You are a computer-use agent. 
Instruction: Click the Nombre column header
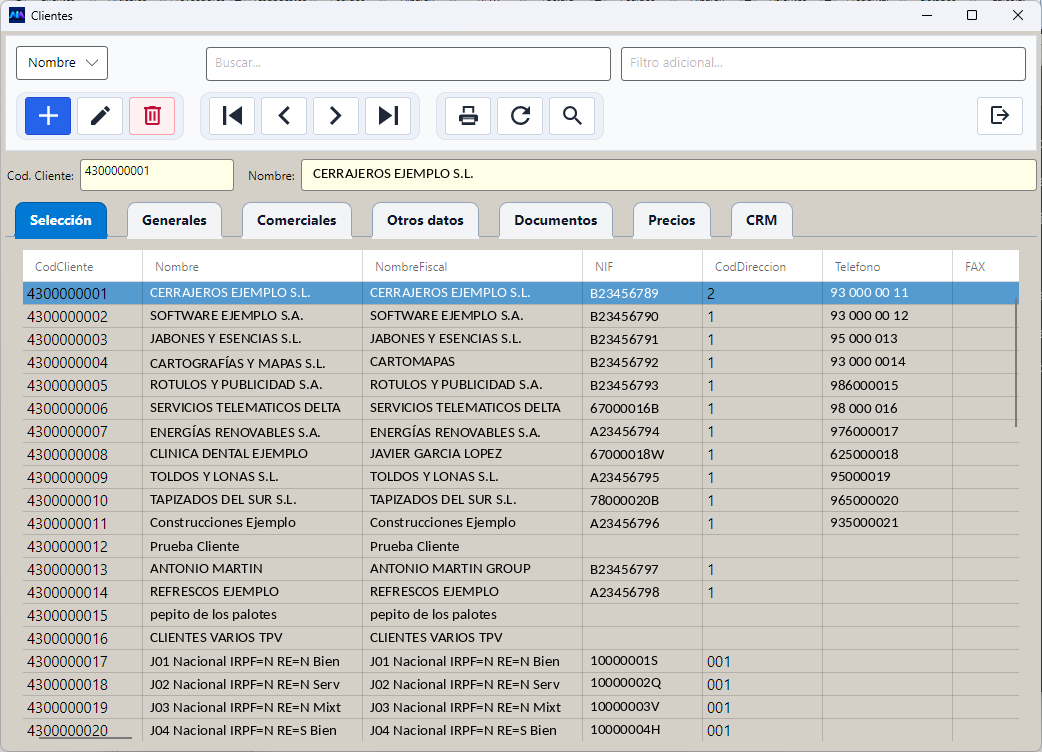pyautogui.click(x=253, y=266)
